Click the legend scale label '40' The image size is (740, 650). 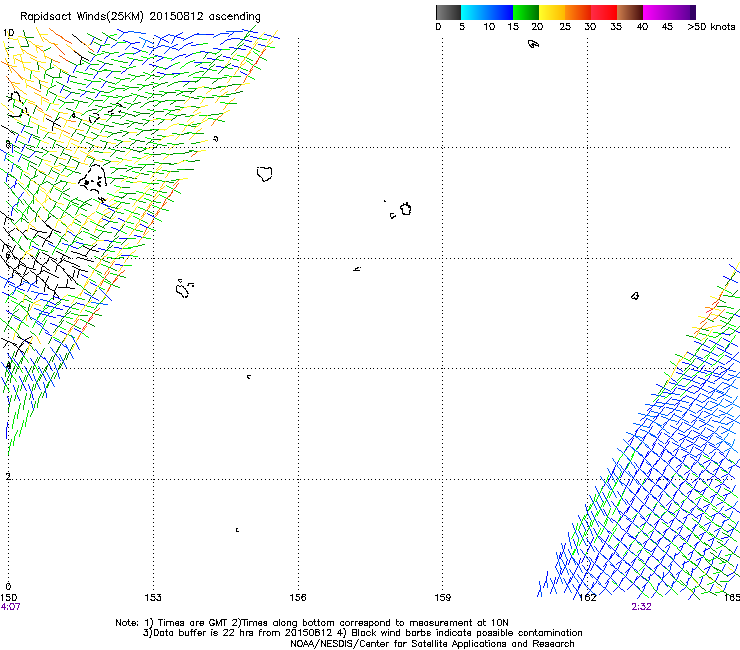pos(642,27)
